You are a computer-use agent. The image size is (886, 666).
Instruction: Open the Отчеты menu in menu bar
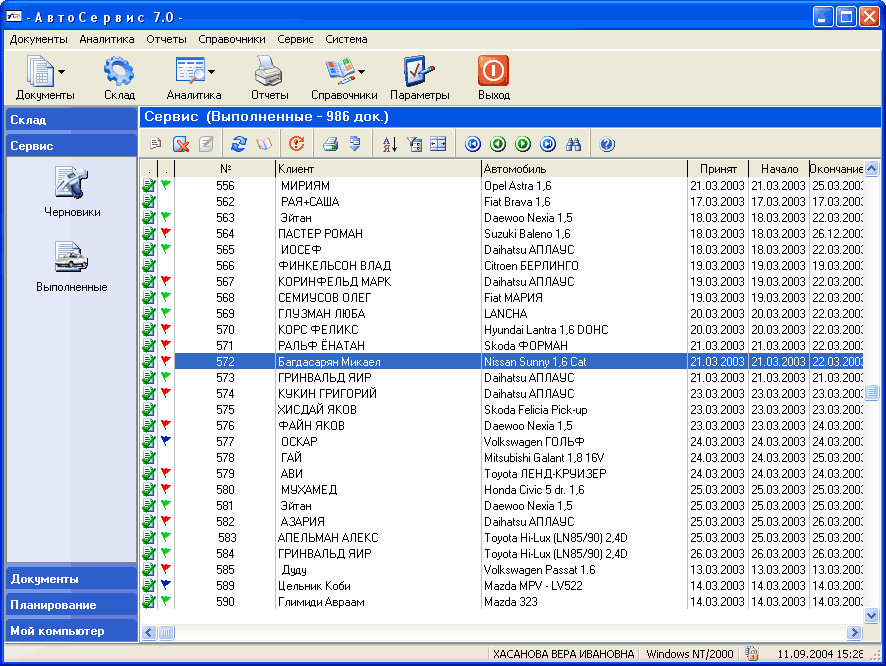tap(166, 39)
